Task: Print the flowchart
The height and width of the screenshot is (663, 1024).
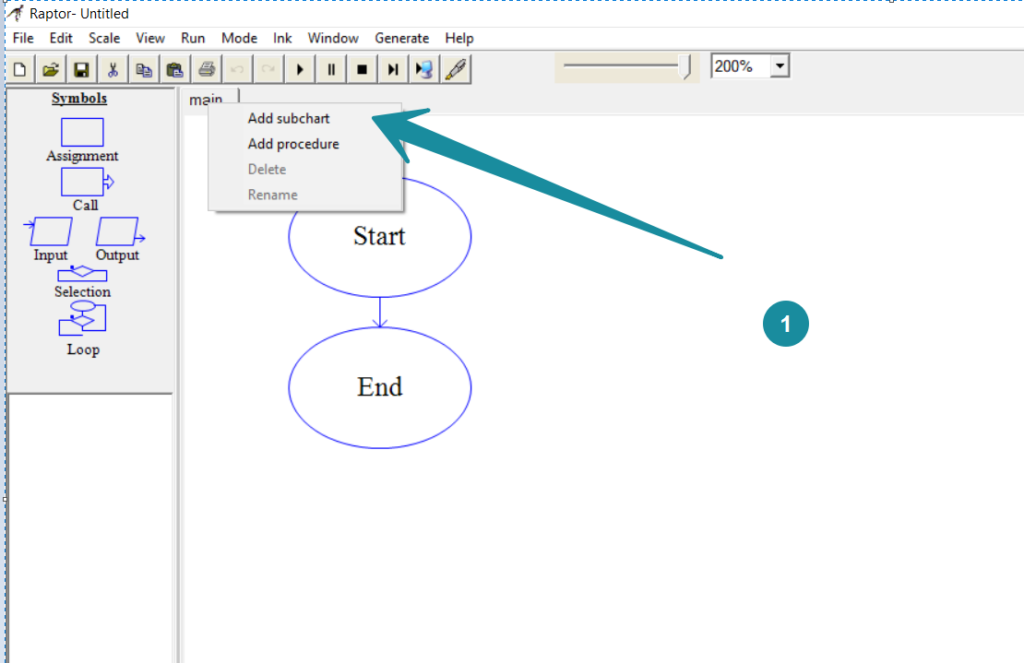Action: 207,68
